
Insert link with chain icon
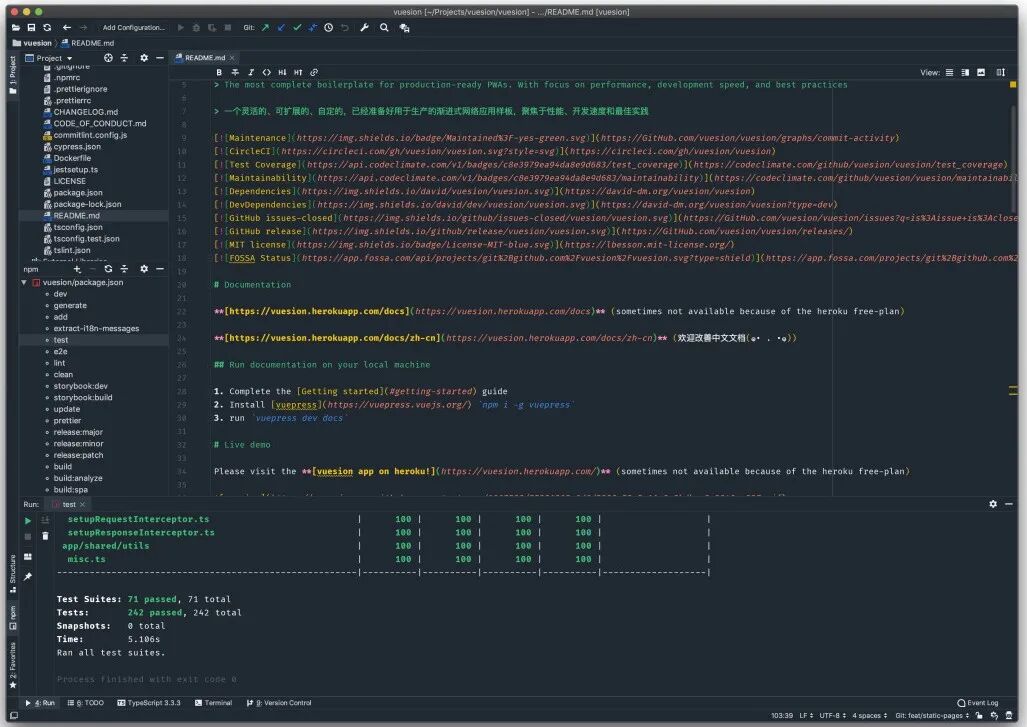tap(314, 73)
